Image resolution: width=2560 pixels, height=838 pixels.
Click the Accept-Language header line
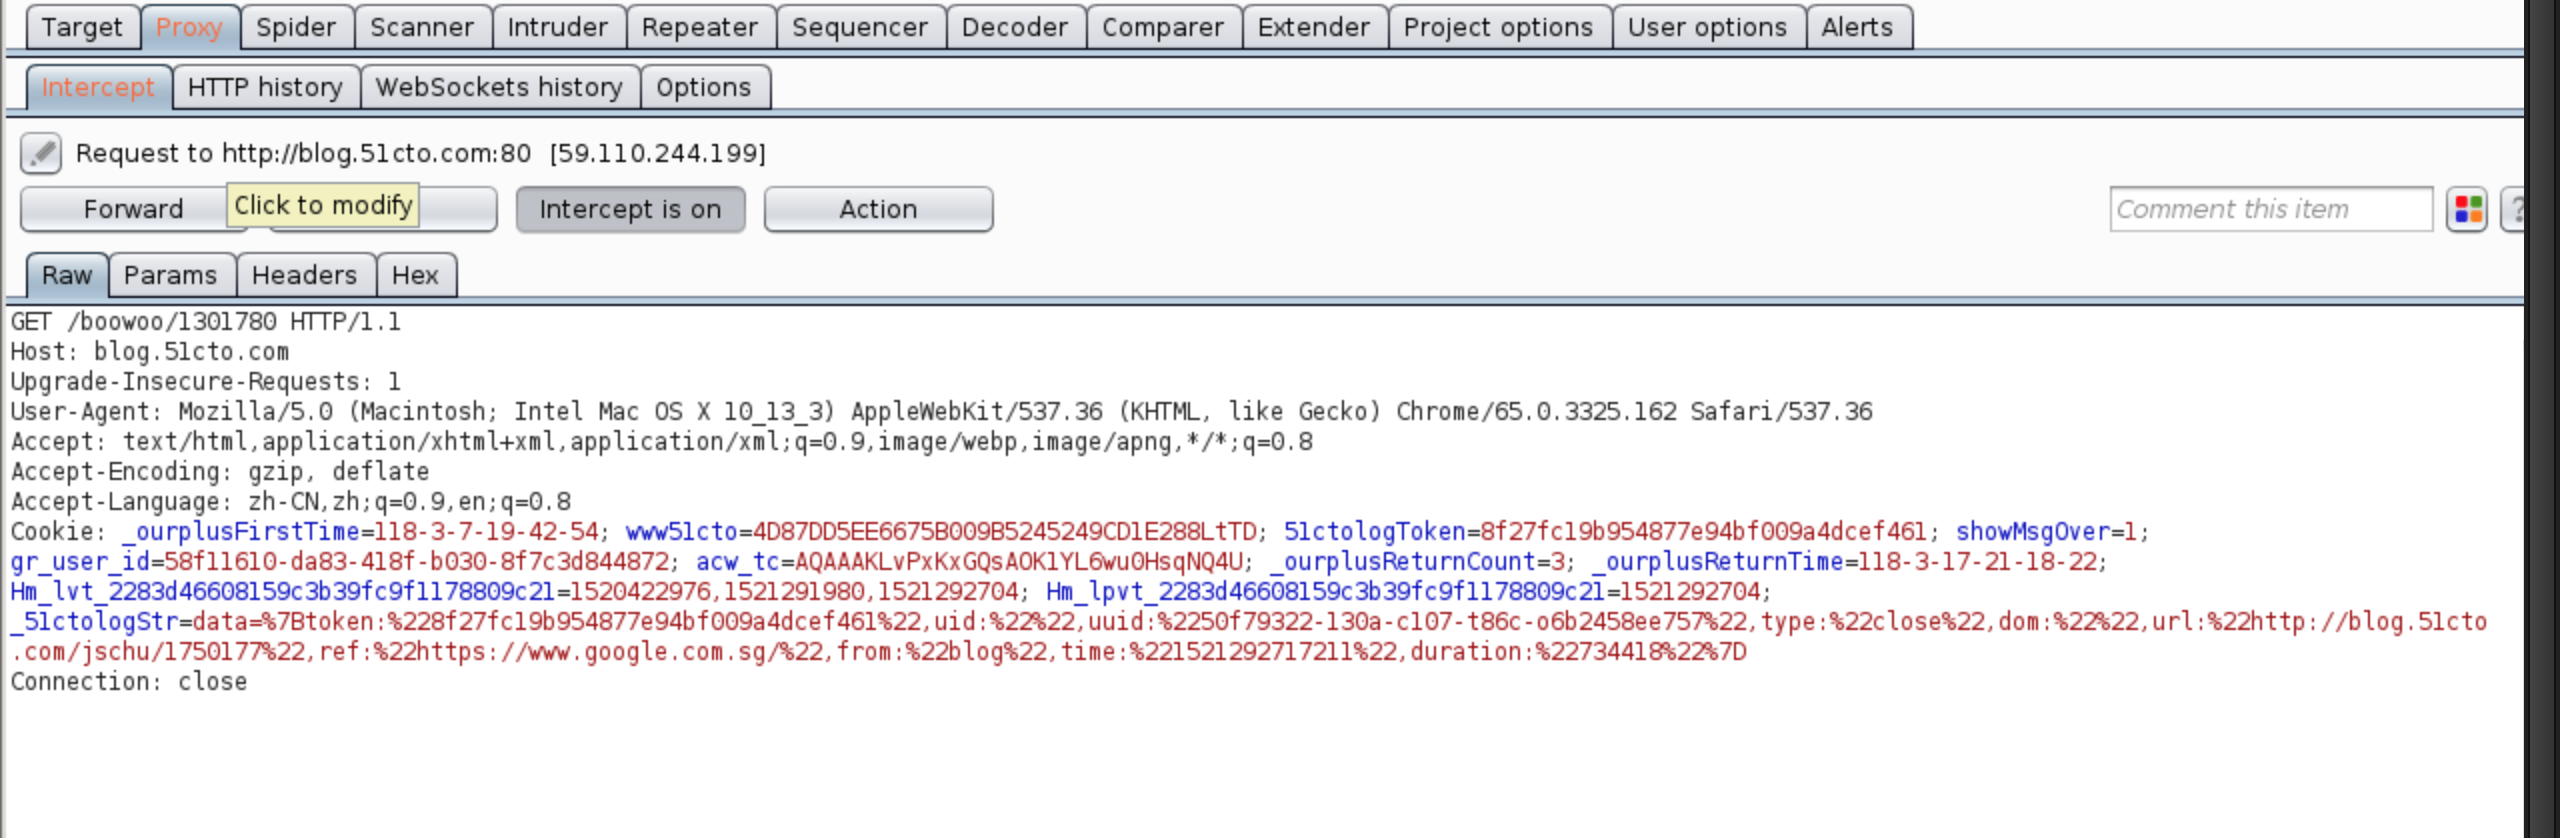coord(291,502)
